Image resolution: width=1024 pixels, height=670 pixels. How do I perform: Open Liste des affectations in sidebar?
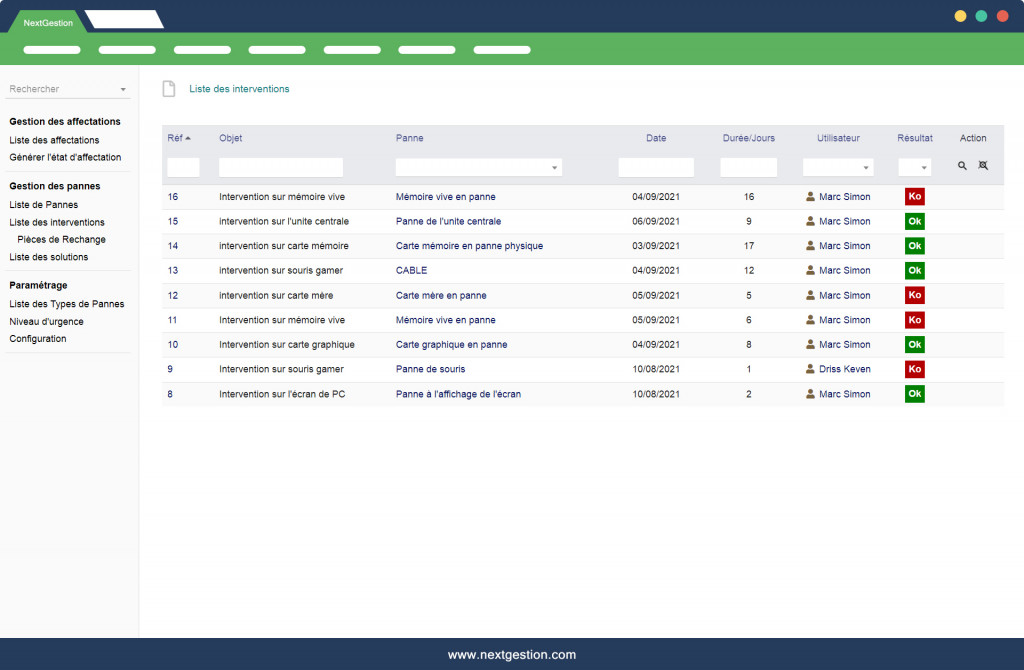(x=54, y=140)
